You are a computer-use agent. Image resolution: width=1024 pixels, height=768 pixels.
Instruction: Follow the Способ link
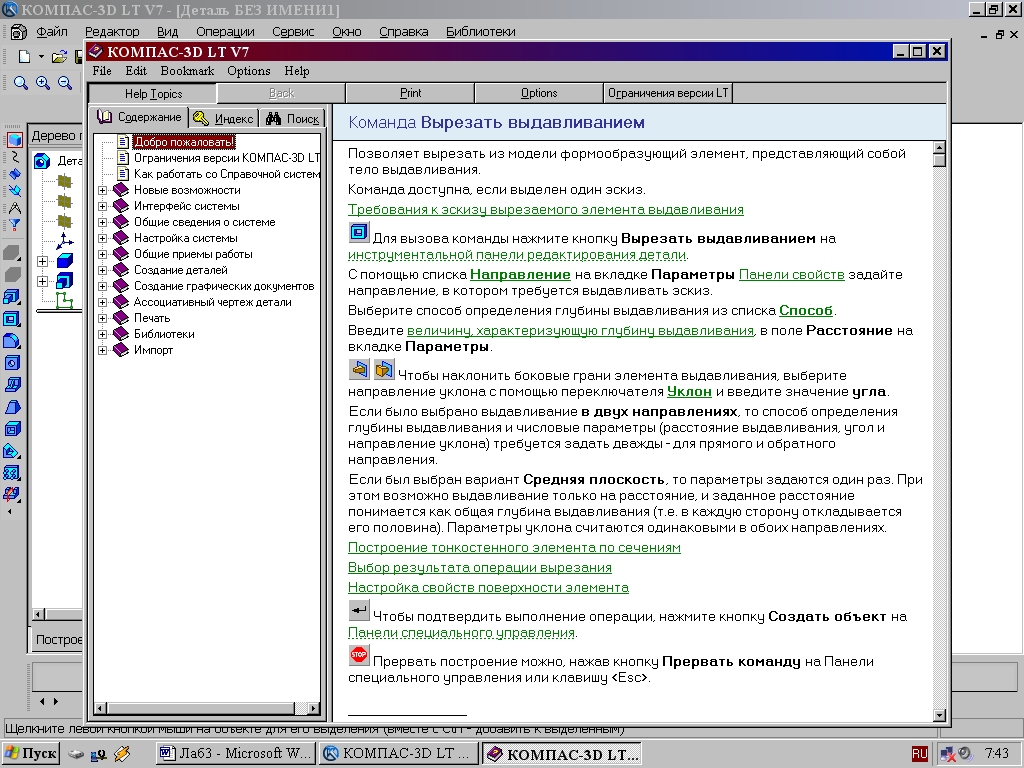pos(806,311)
